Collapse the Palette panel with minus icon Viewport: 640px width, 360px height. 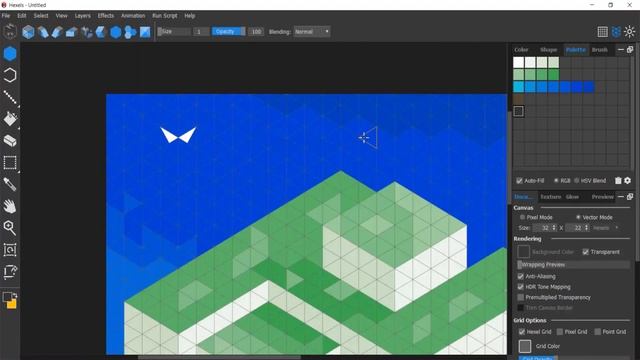tap(621, 49)
